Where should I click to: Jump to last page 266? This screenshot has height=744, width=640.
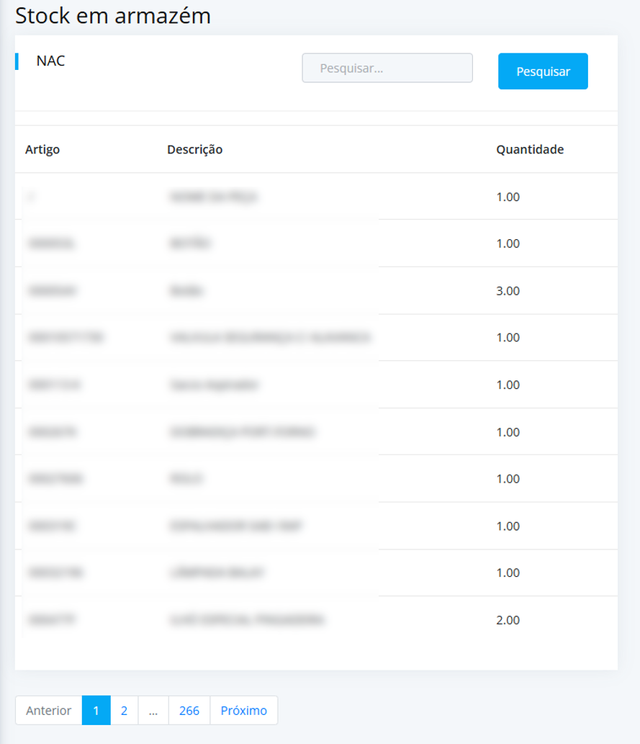click(189, 711)
